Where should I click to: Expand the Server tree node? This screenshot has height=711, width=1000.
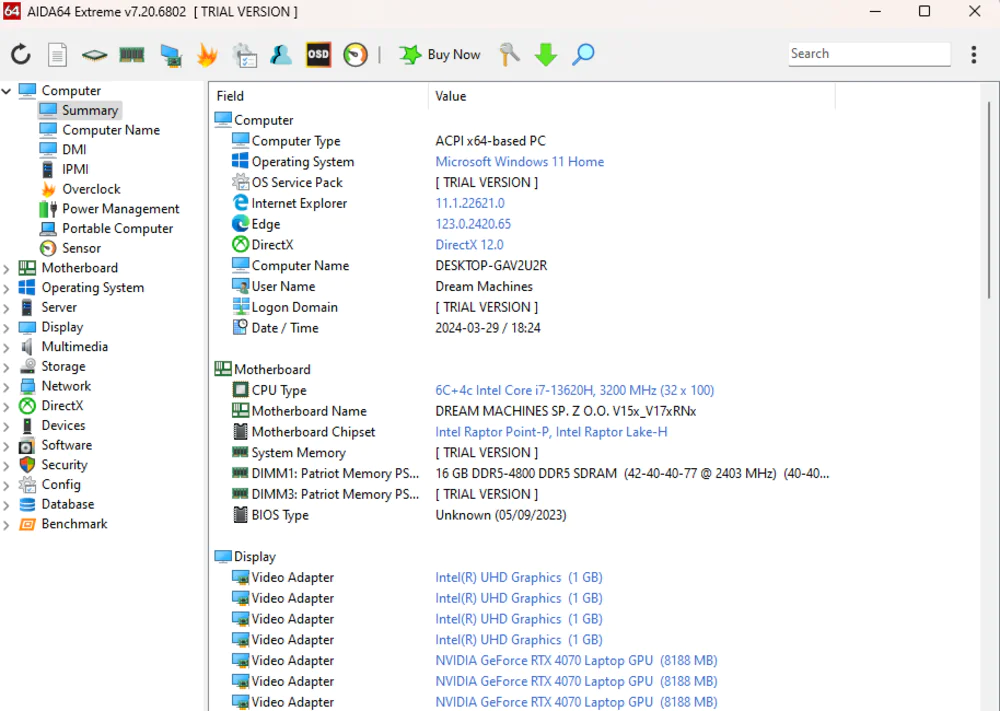(x=6, y=308)
